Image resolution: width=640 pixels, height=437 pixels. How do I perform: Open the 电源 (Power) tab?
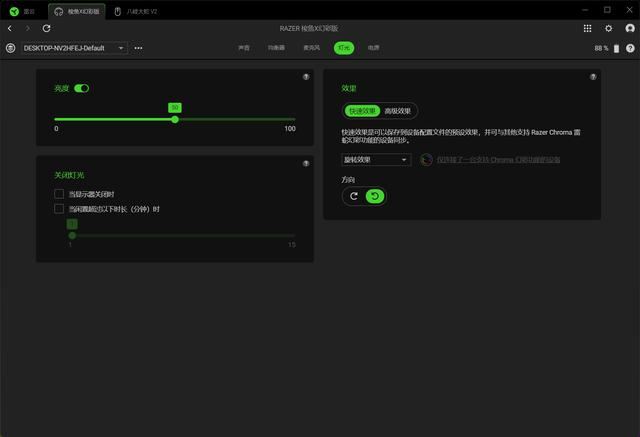[x=373, y=47]
